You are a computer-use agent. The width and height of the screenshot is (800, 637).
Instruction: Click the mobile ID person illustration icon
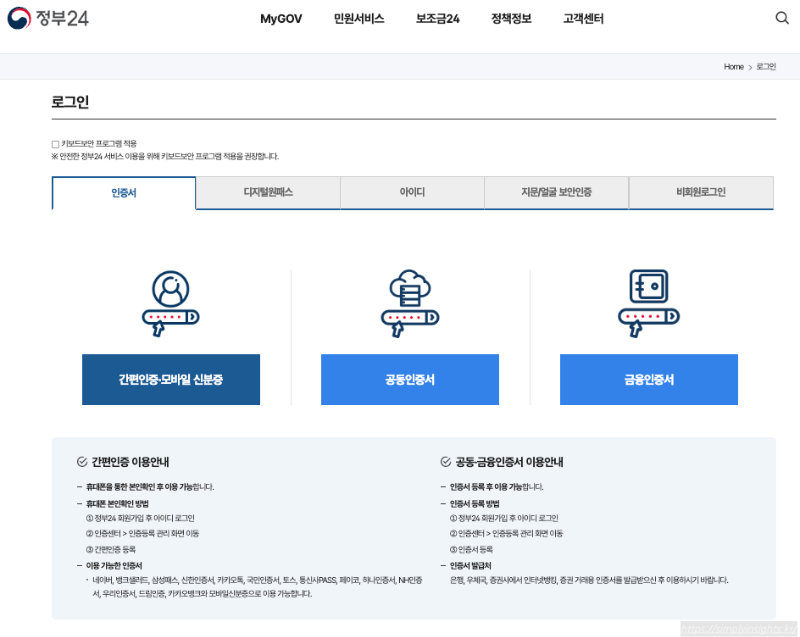[x=170, y=300]
